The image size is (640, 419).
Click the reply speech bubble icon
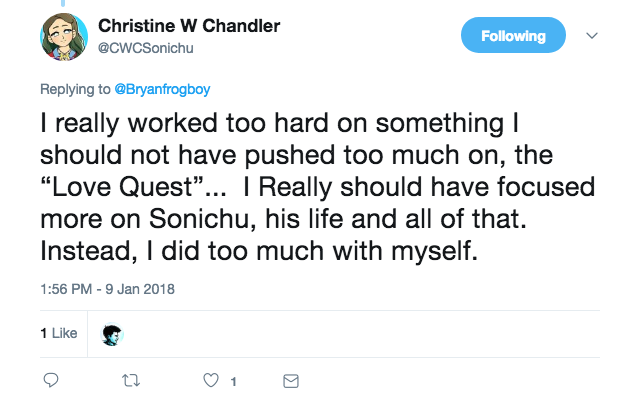51,380
